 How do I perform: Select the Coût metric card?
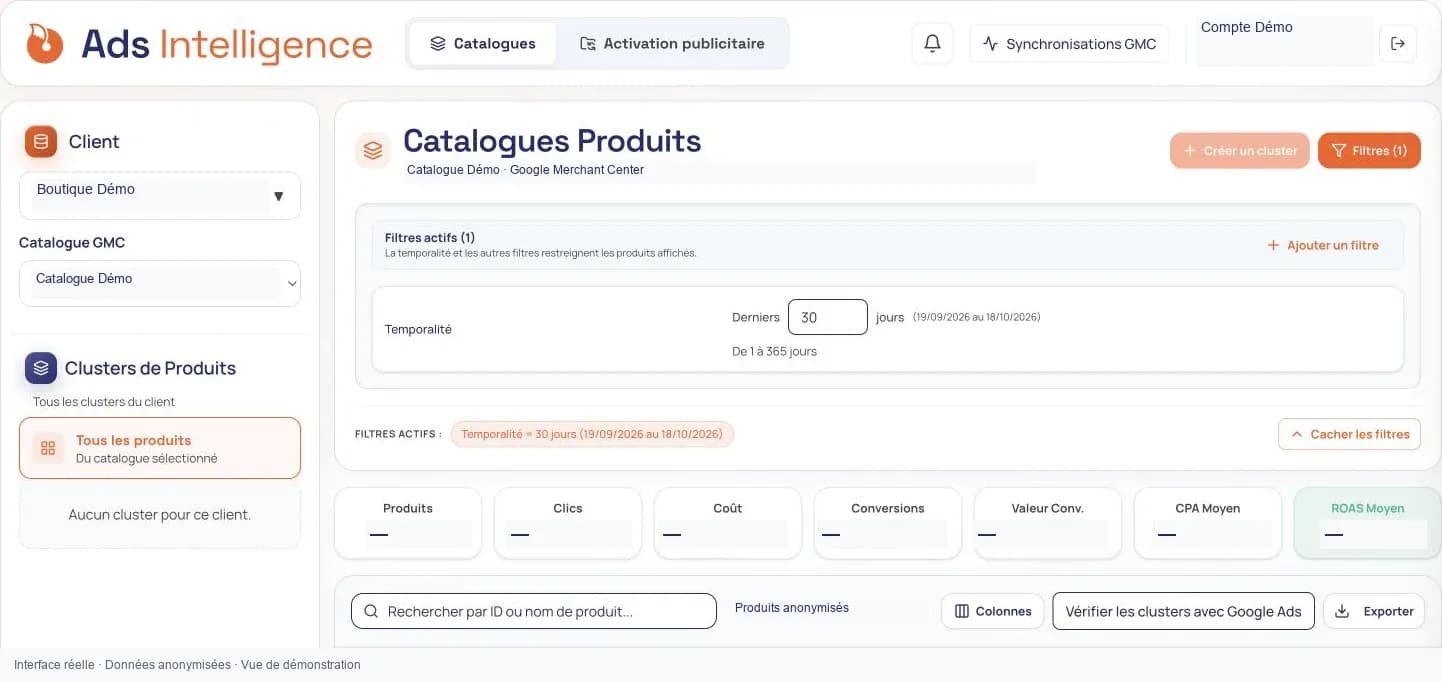click(728, 523)
